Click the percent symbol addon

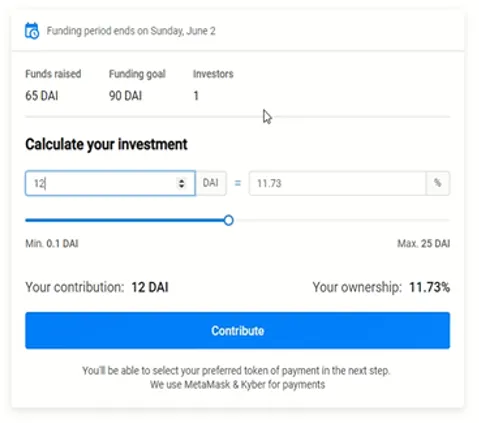pyautogui.click(x=438, y=183)
